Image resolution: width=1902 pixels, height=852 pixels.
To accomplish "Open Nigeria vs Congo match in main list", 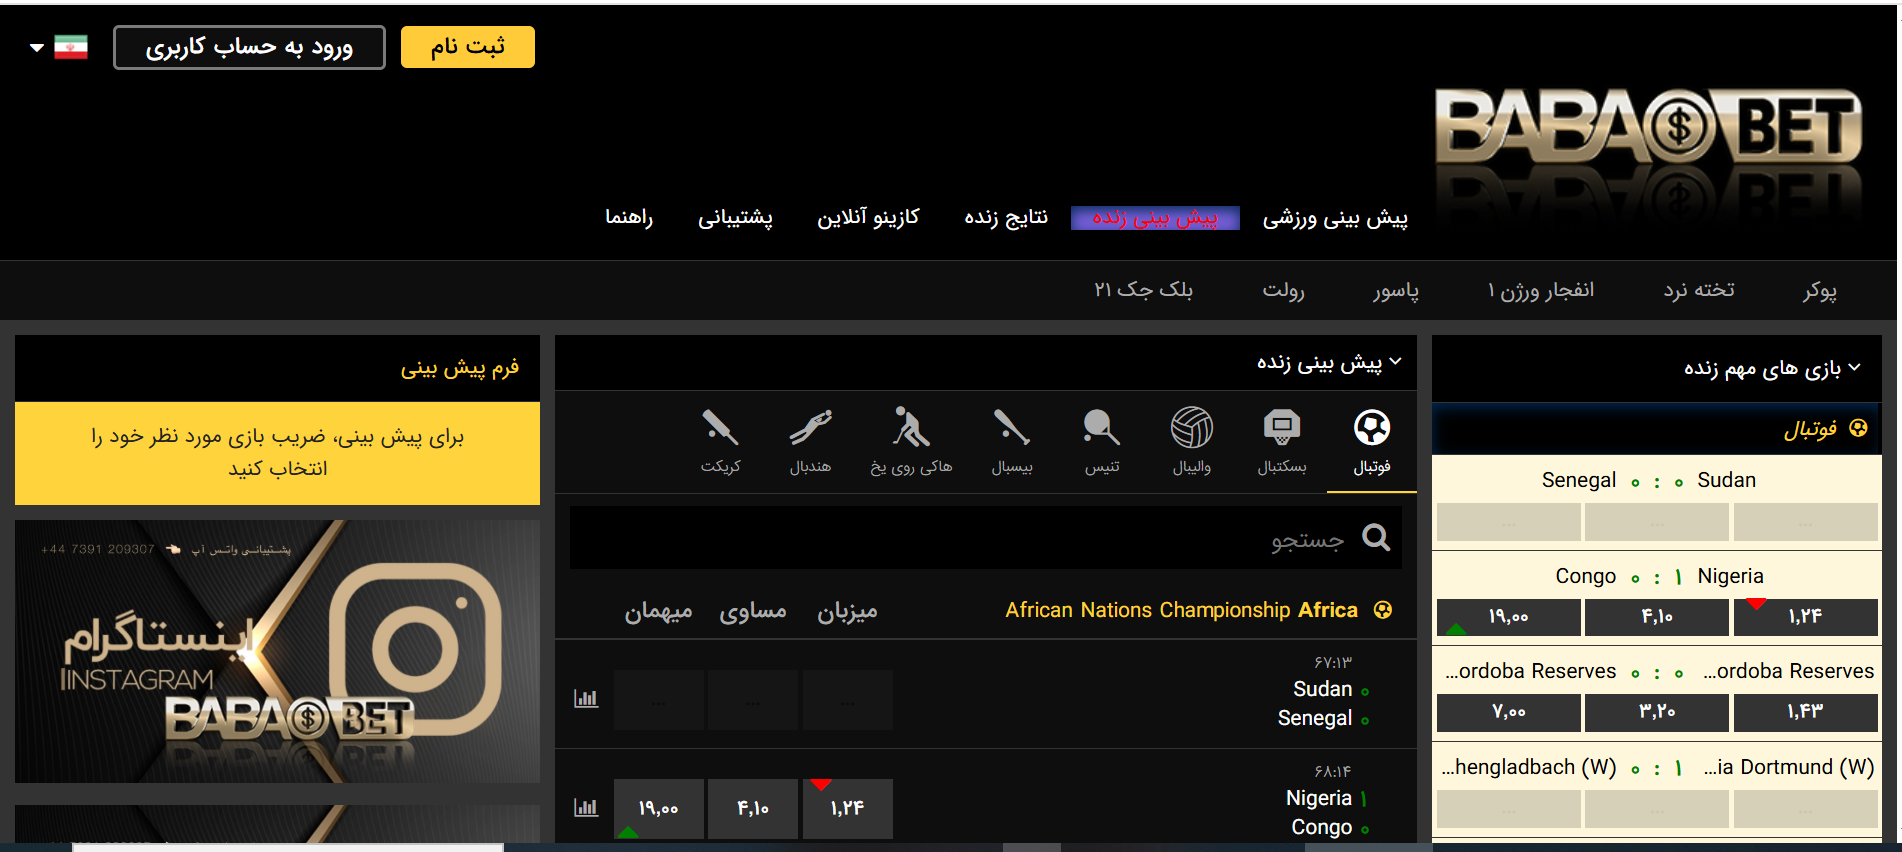I will click(1325, 812).
